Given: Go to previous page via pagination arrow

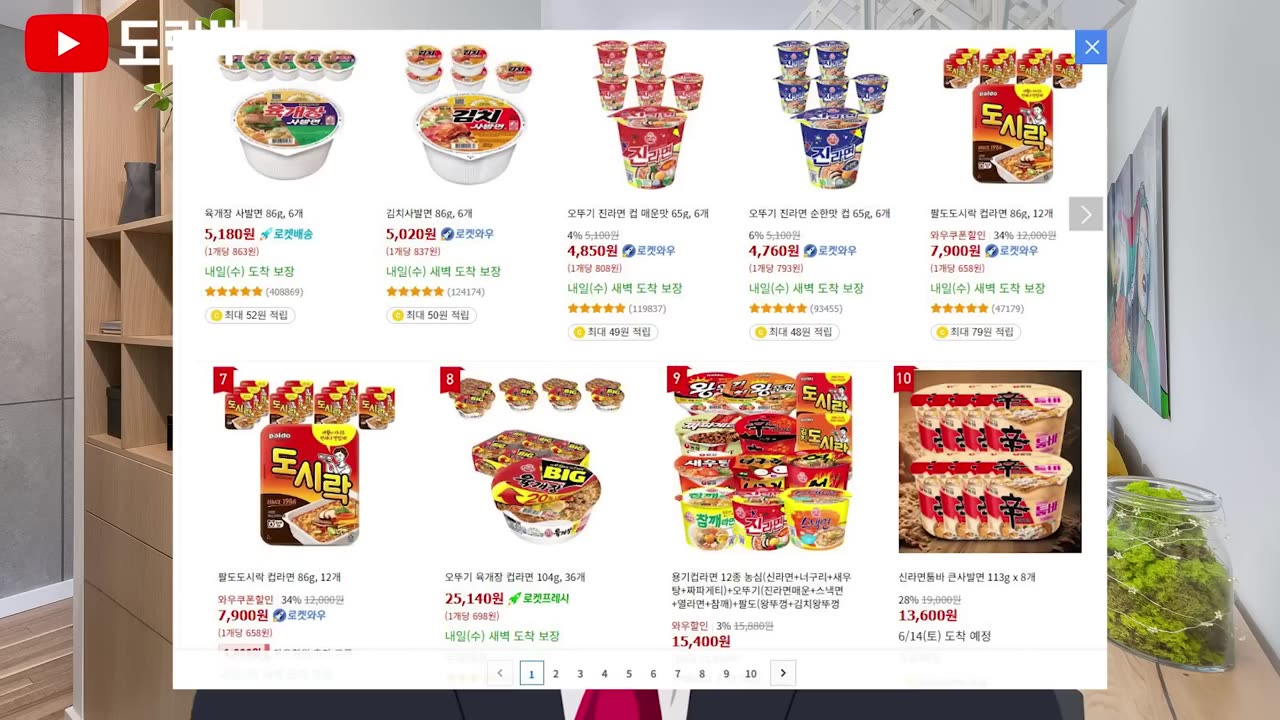Looking at the screenshot, I should (x=500, y=673).
